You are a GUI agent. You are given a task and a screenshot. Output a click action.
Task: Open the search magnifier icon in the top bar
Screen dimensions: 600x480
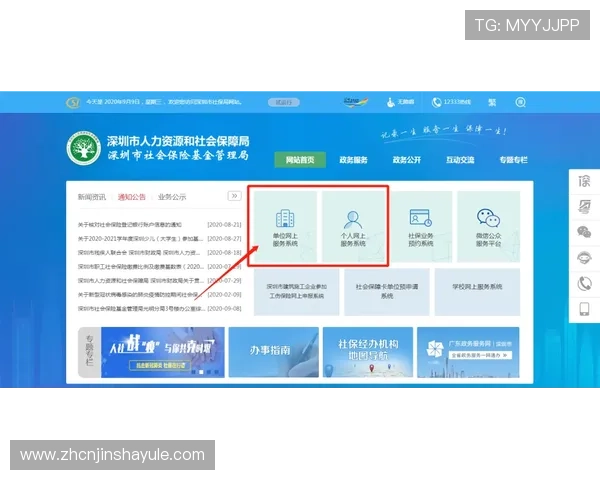520,102
